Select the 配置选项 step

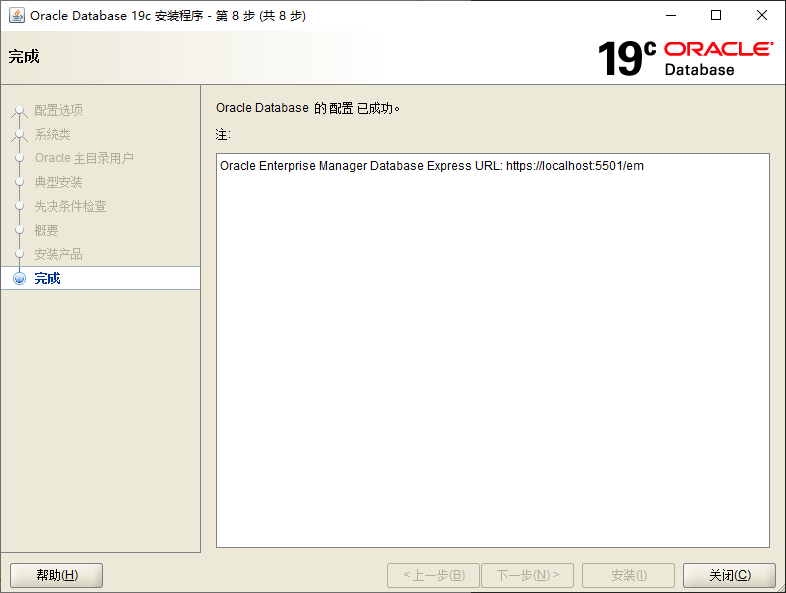[58, 110]
